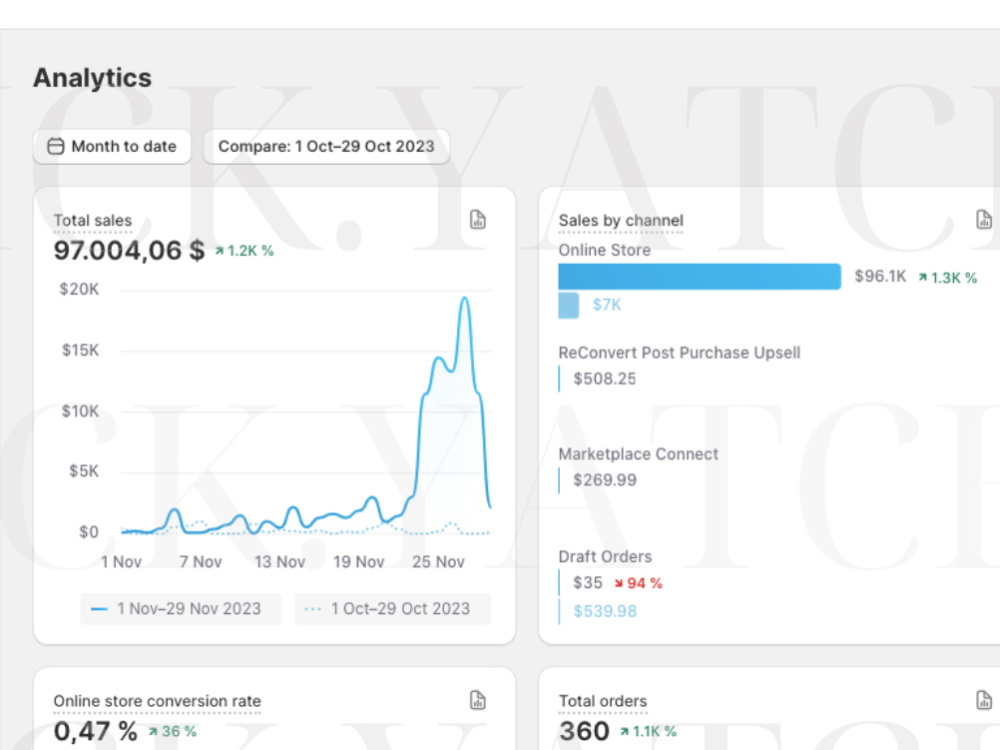Click the 1 Nov x-axis label
The width and height of the screenshot is (1000, 750).
tap(121, 562)
